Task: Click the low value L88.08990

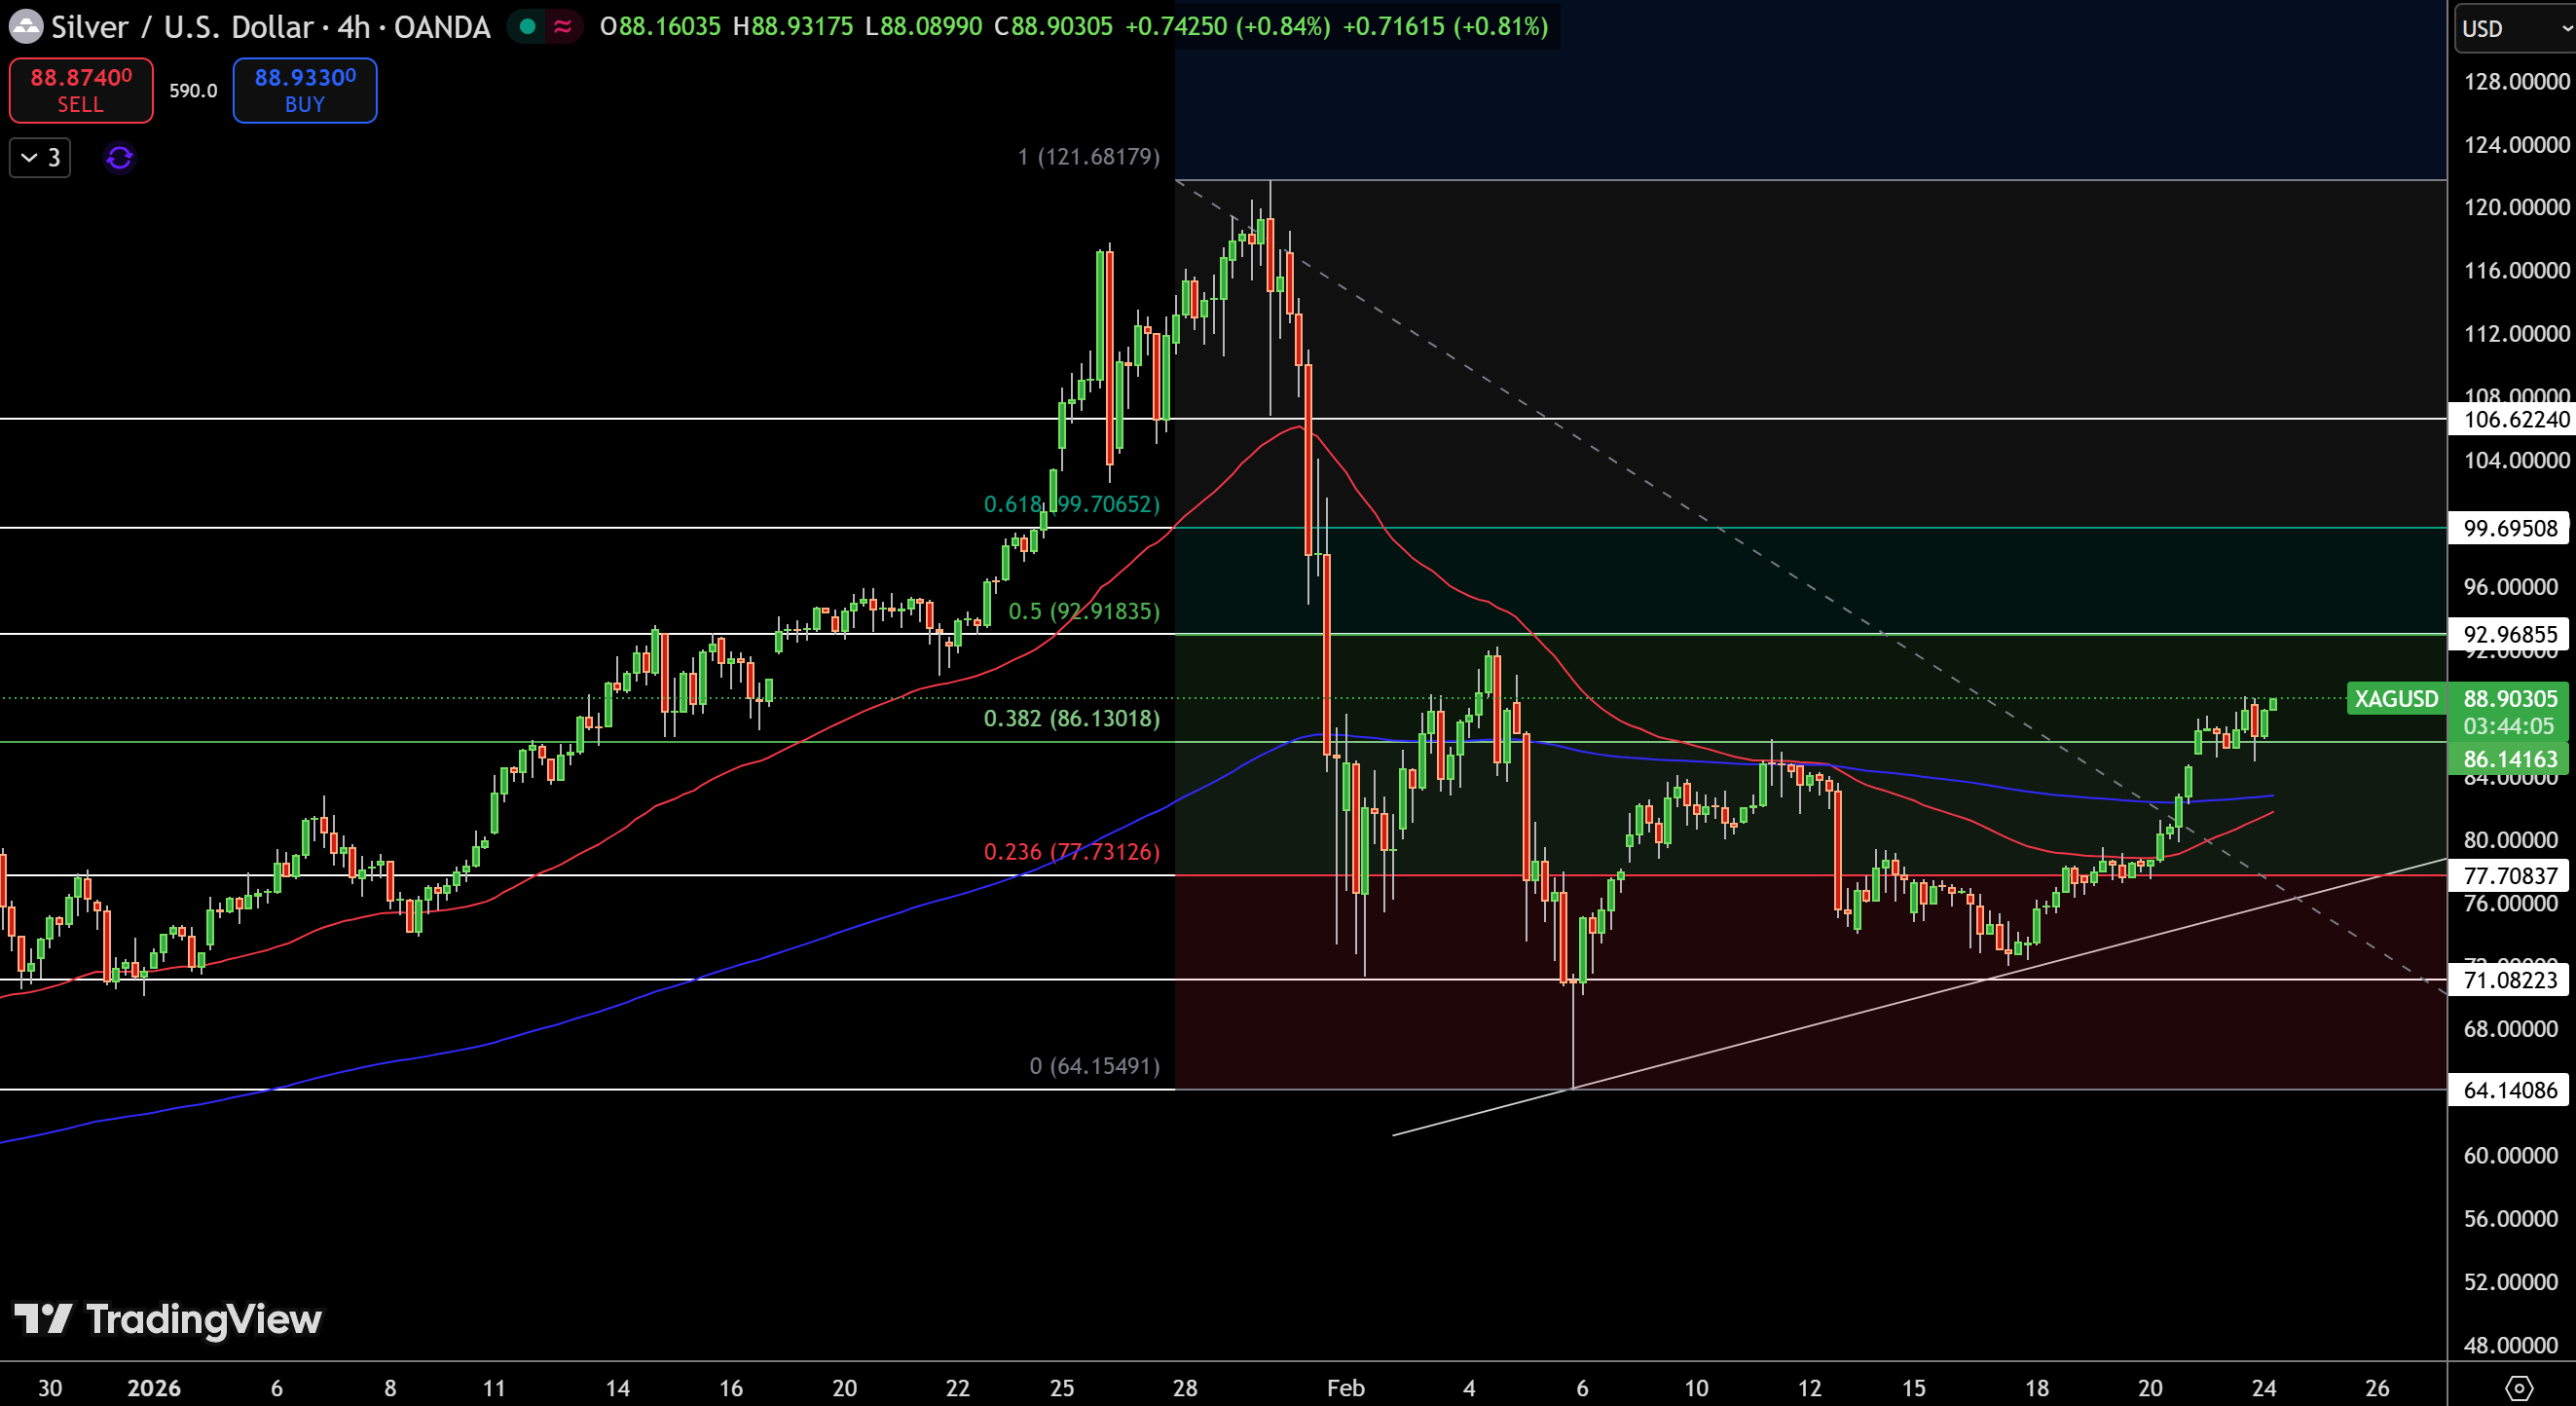Action: pyautogui.click(x=923, y=26)
